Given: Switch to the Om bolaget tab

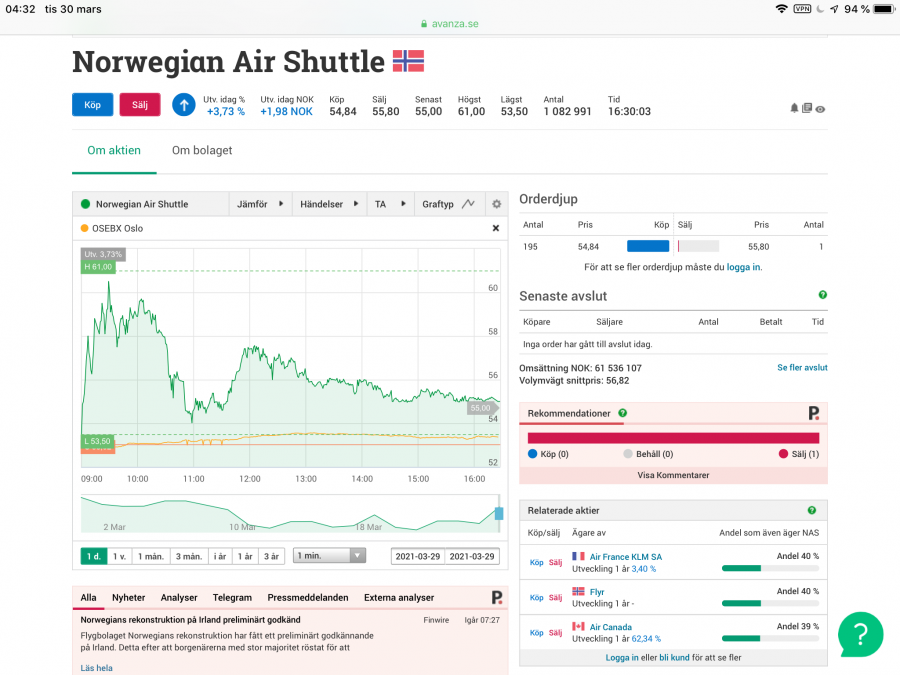Looking at the screenshot, I should click(x=202, y=151).
